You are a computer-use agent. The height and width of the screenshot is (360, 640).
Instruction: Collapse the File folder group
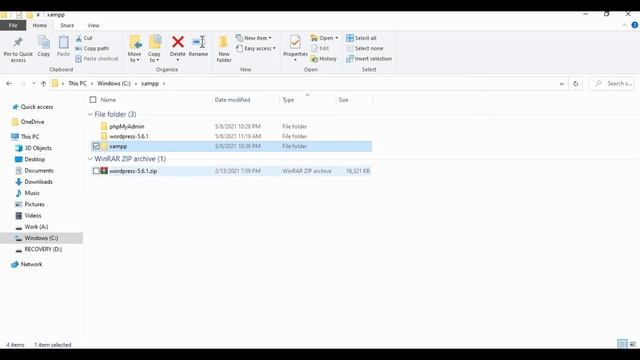[x=90, y=114]
